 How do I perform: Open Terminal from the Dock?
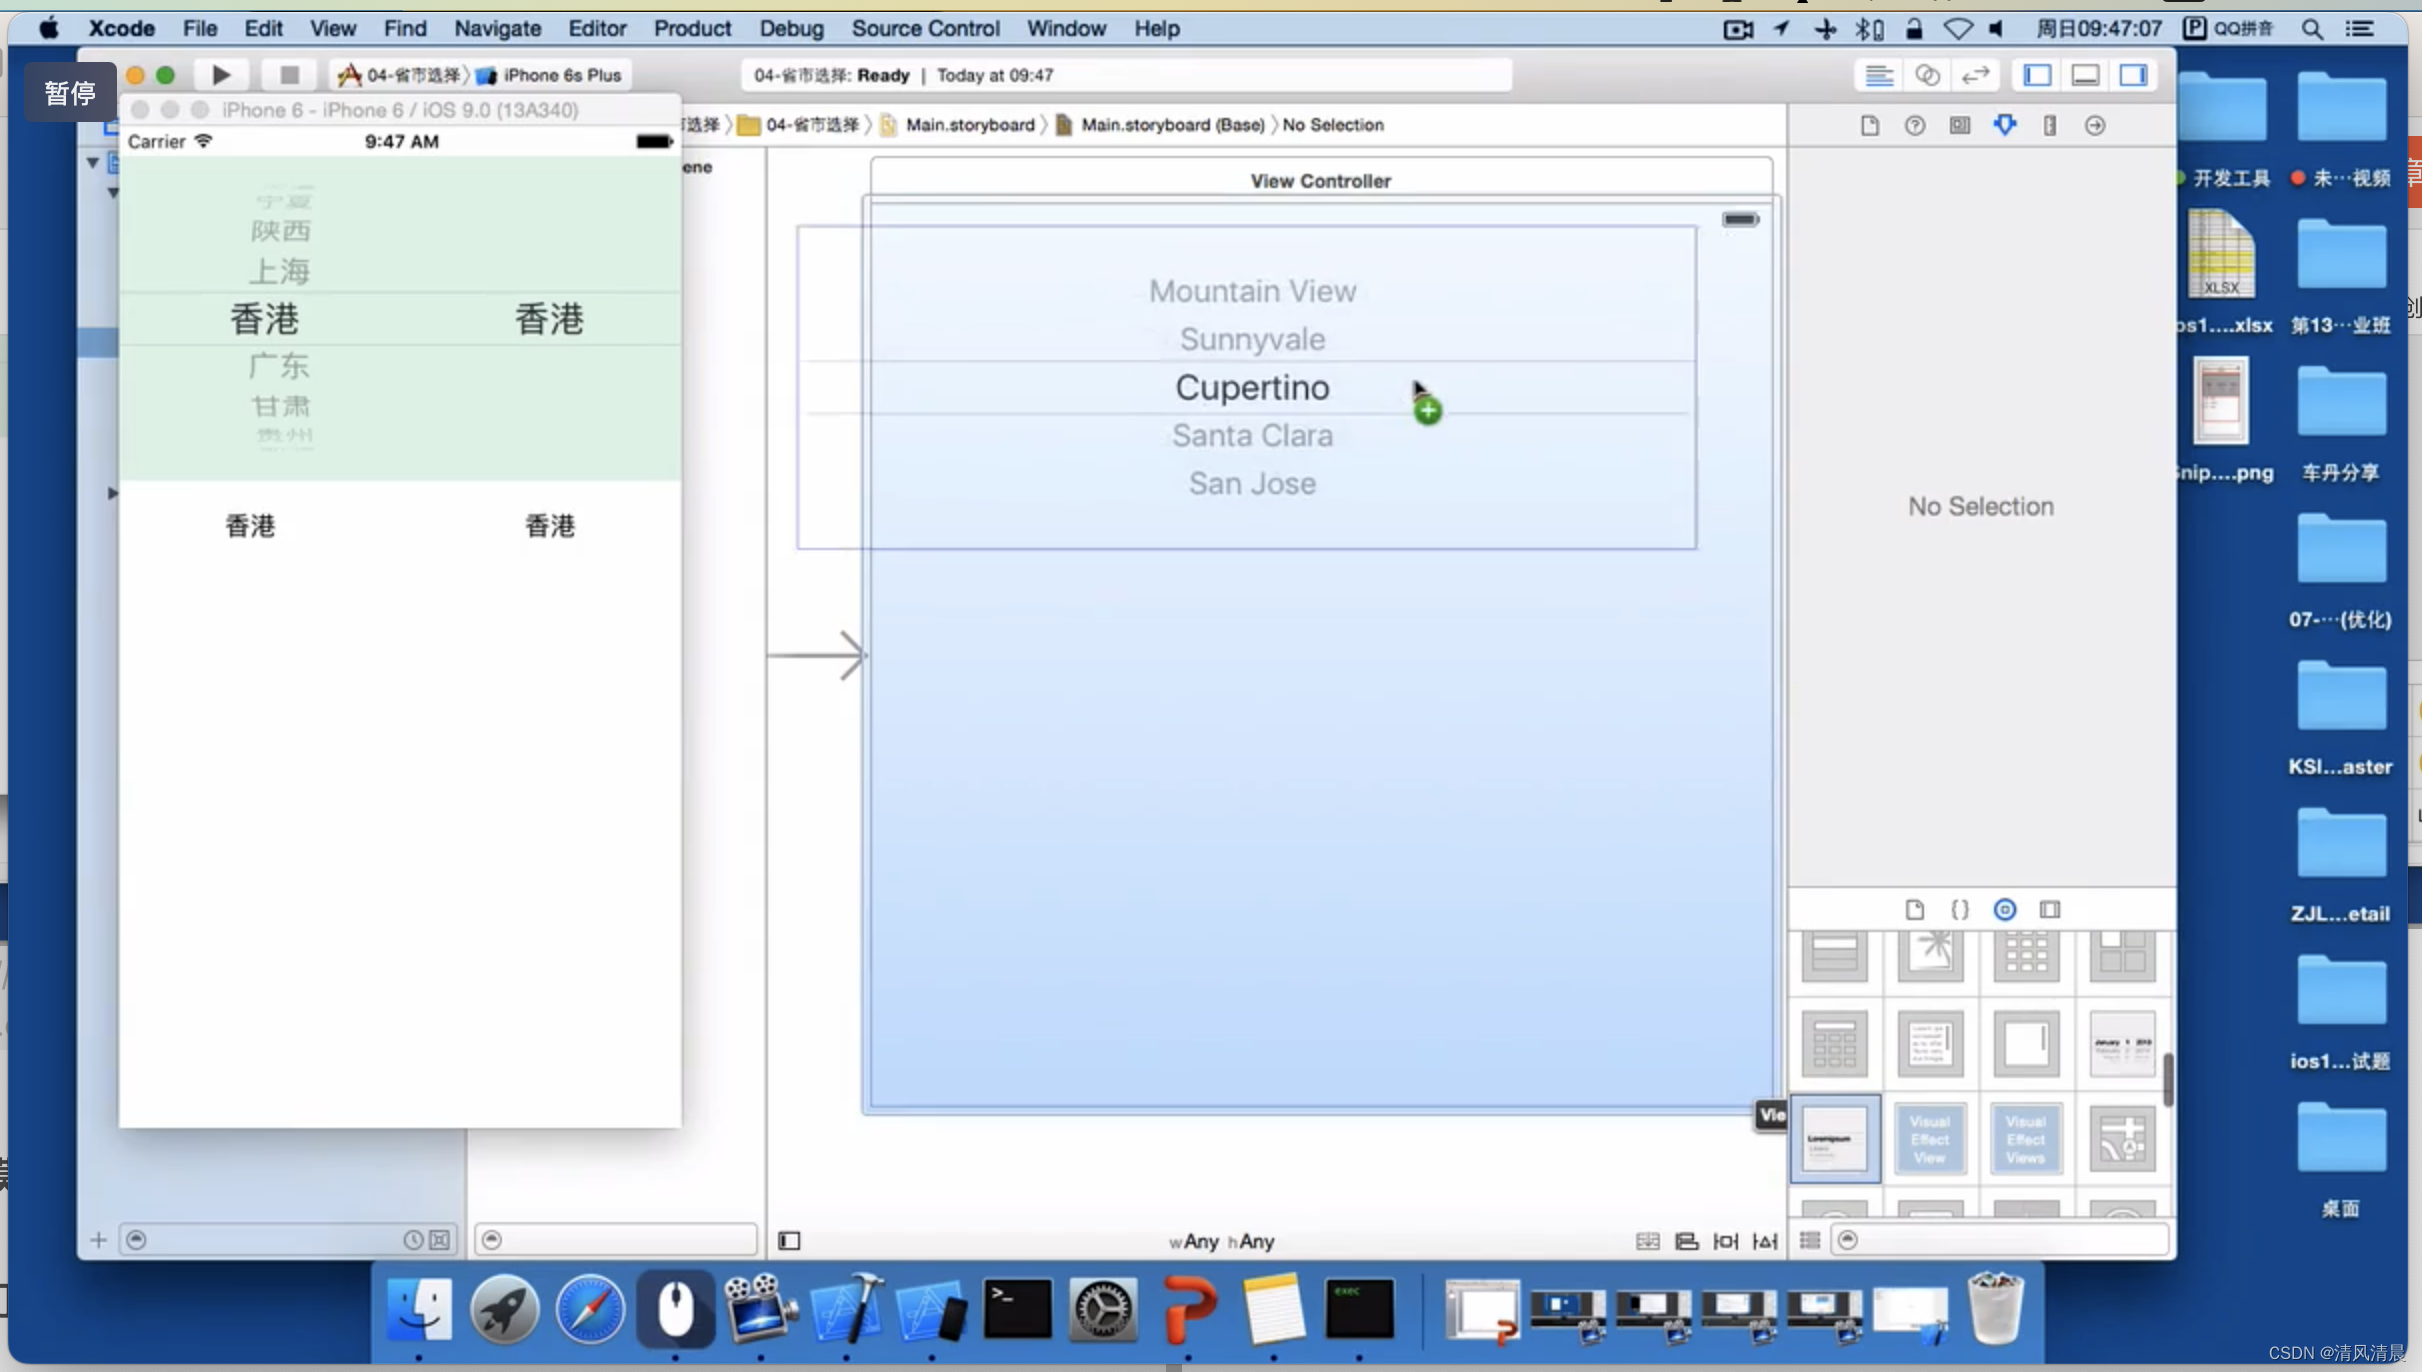[1017, 1308]
